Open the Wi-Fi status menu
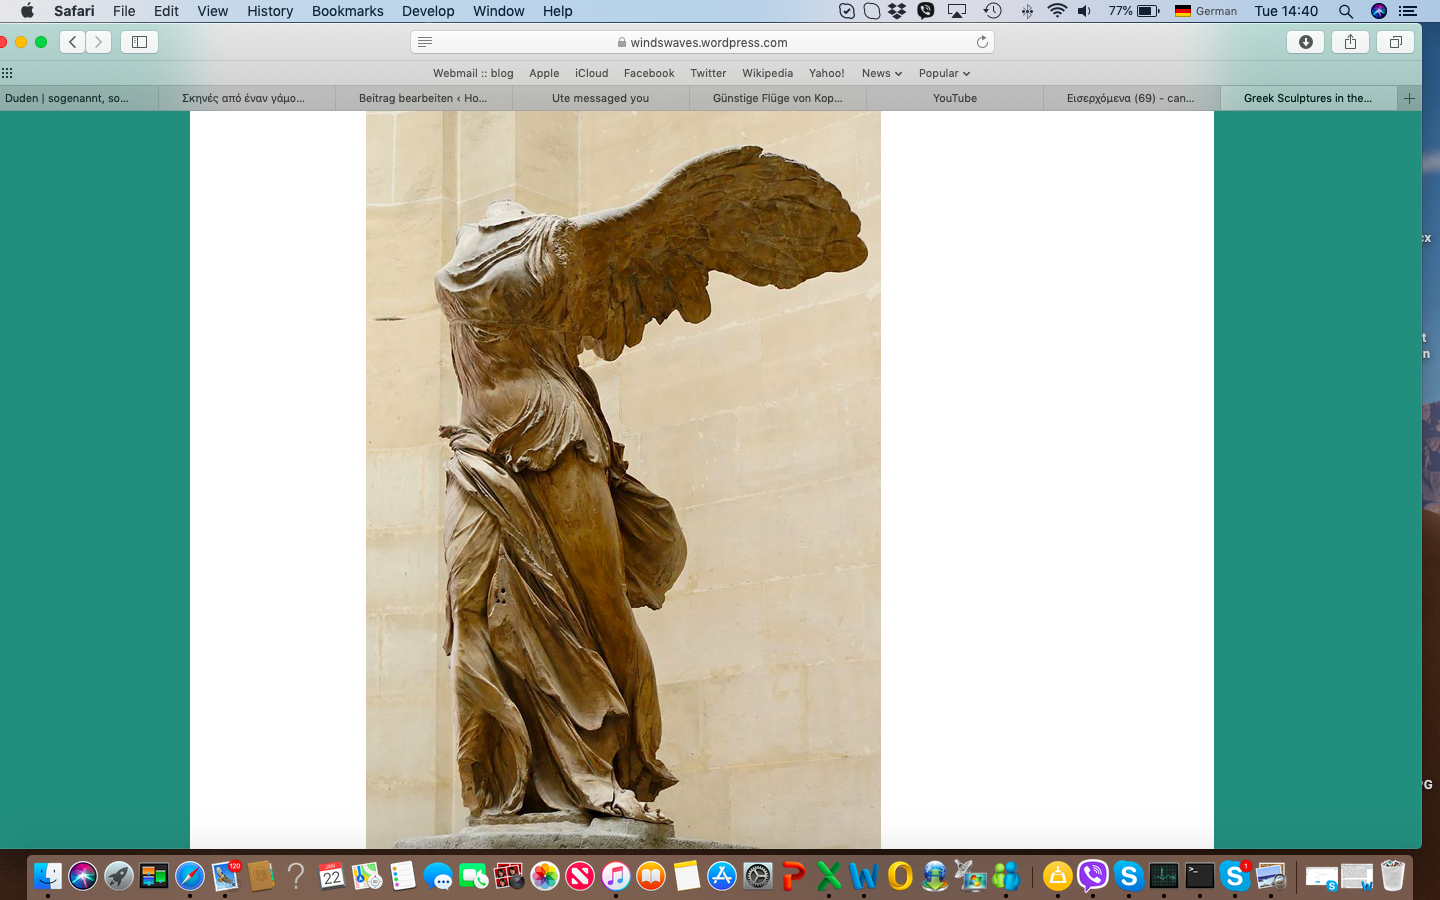 tap(1057, 11)
